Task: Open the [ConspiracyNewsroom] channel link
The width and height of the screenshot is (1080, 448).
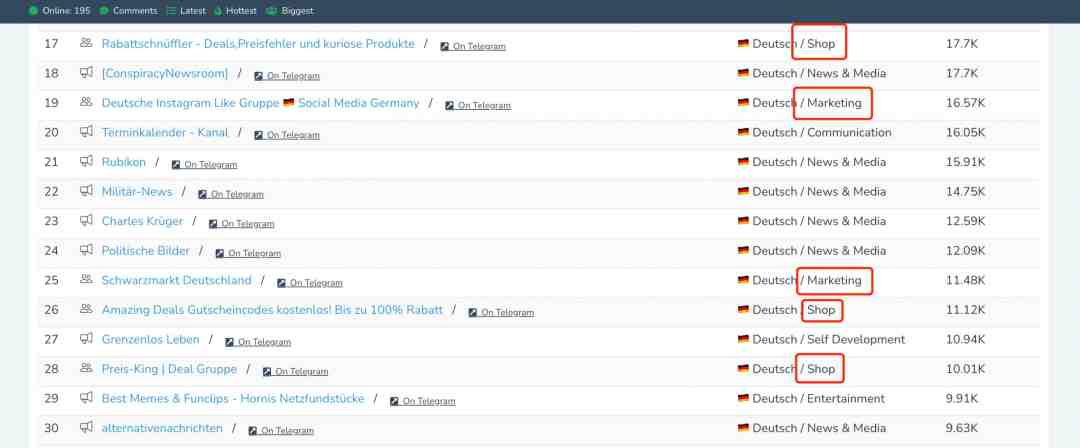Action: (x=165, y=73)
